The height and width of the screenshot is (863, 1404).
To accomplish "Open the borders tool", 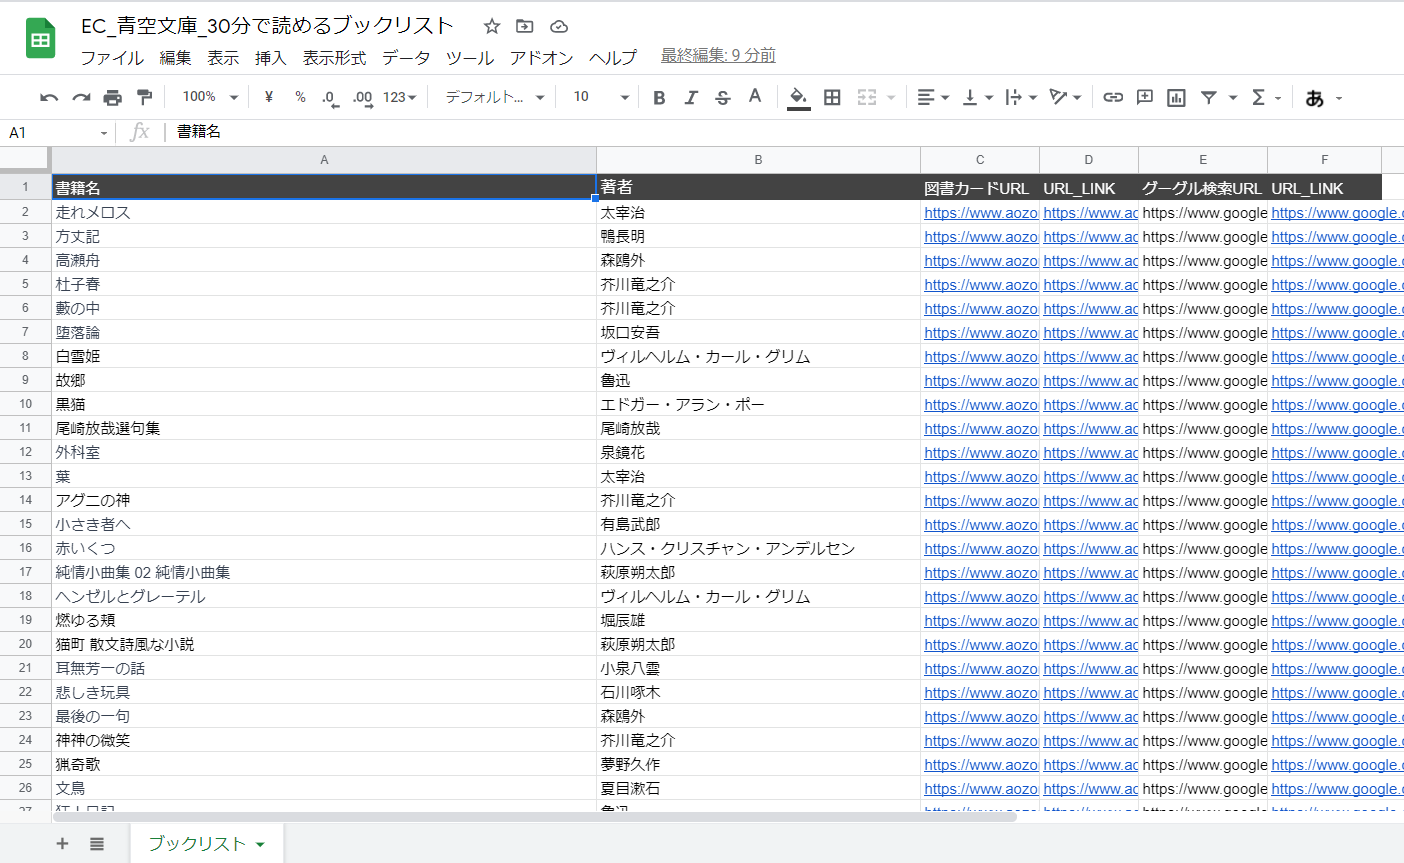I will (x=832, y=97).
